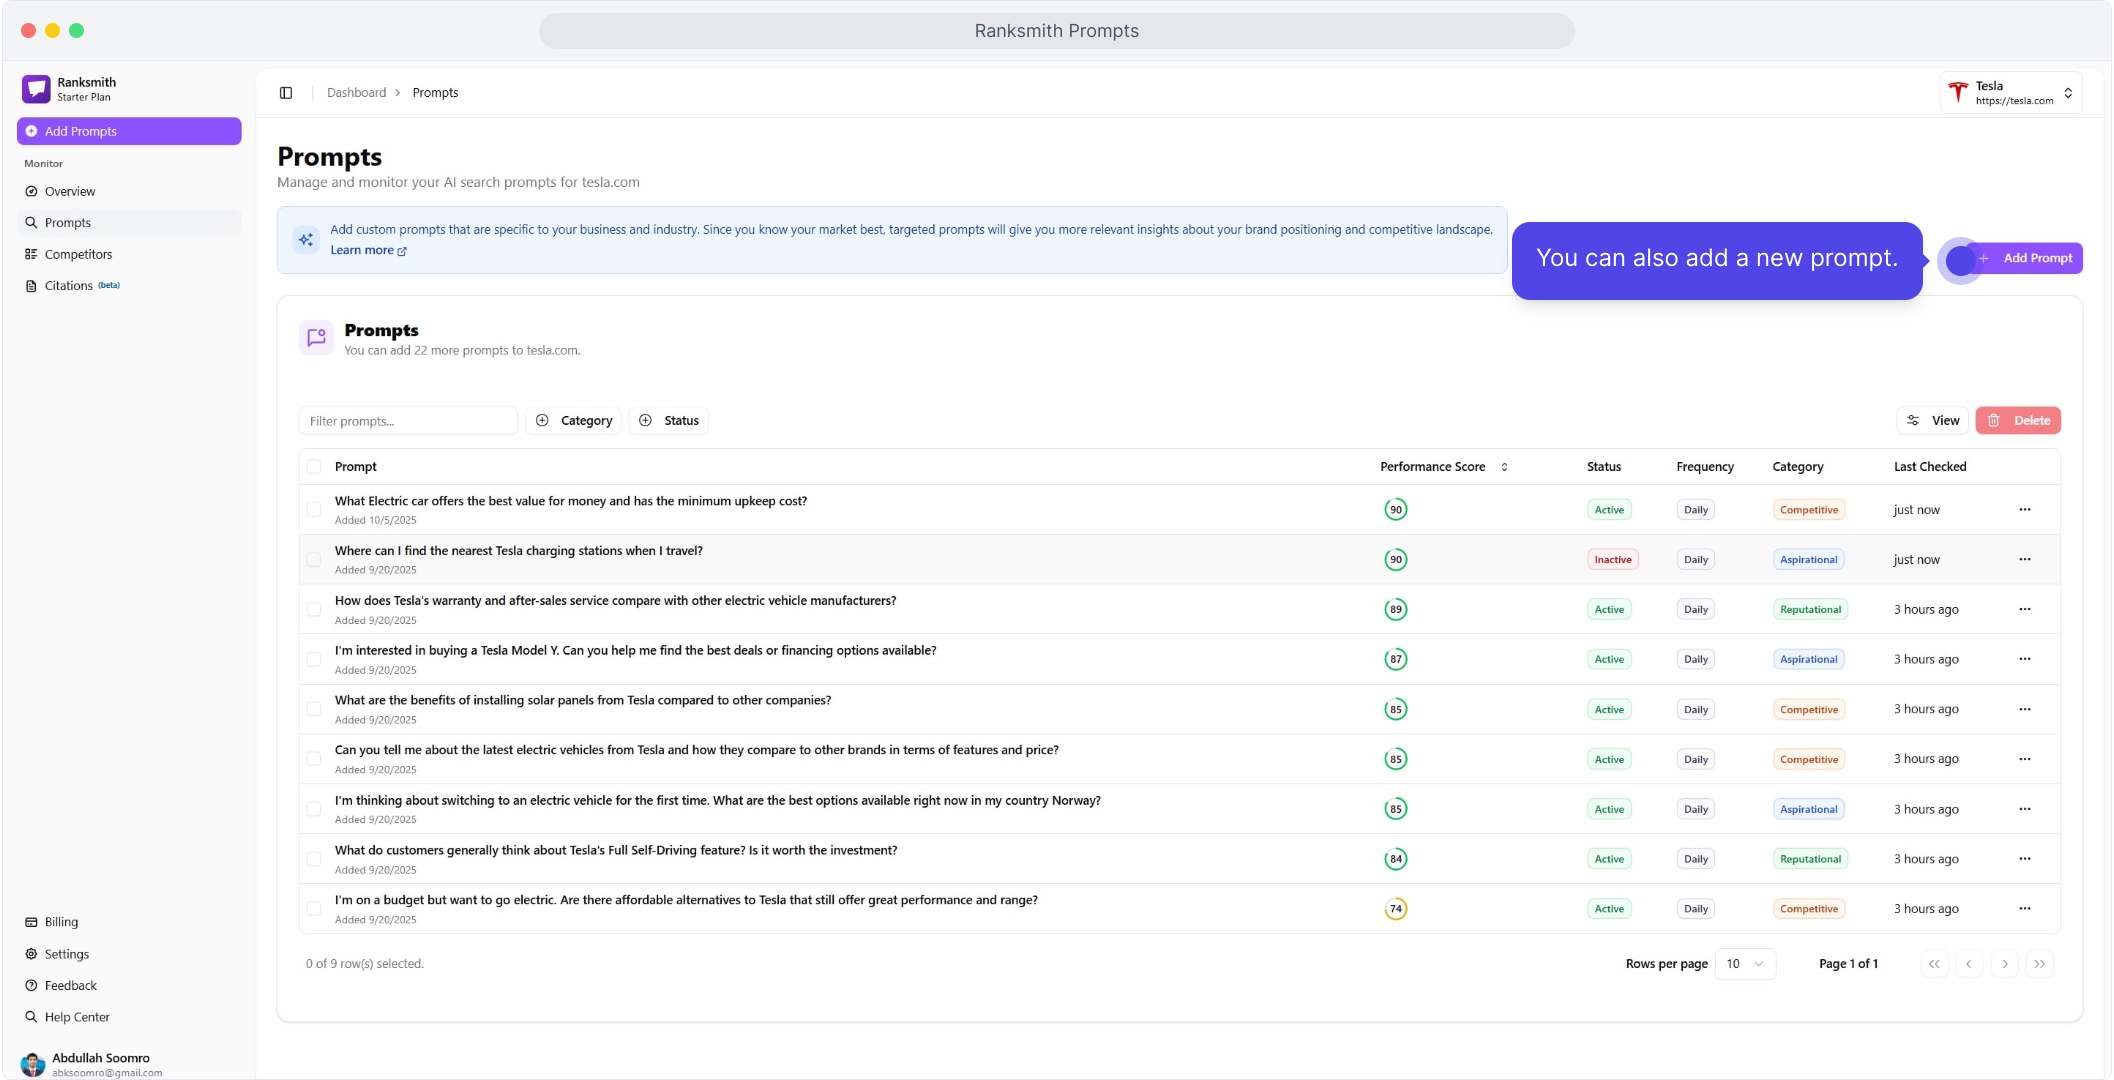Open the Citations beta page
2114x1080 pixels.
pos(69,286)
